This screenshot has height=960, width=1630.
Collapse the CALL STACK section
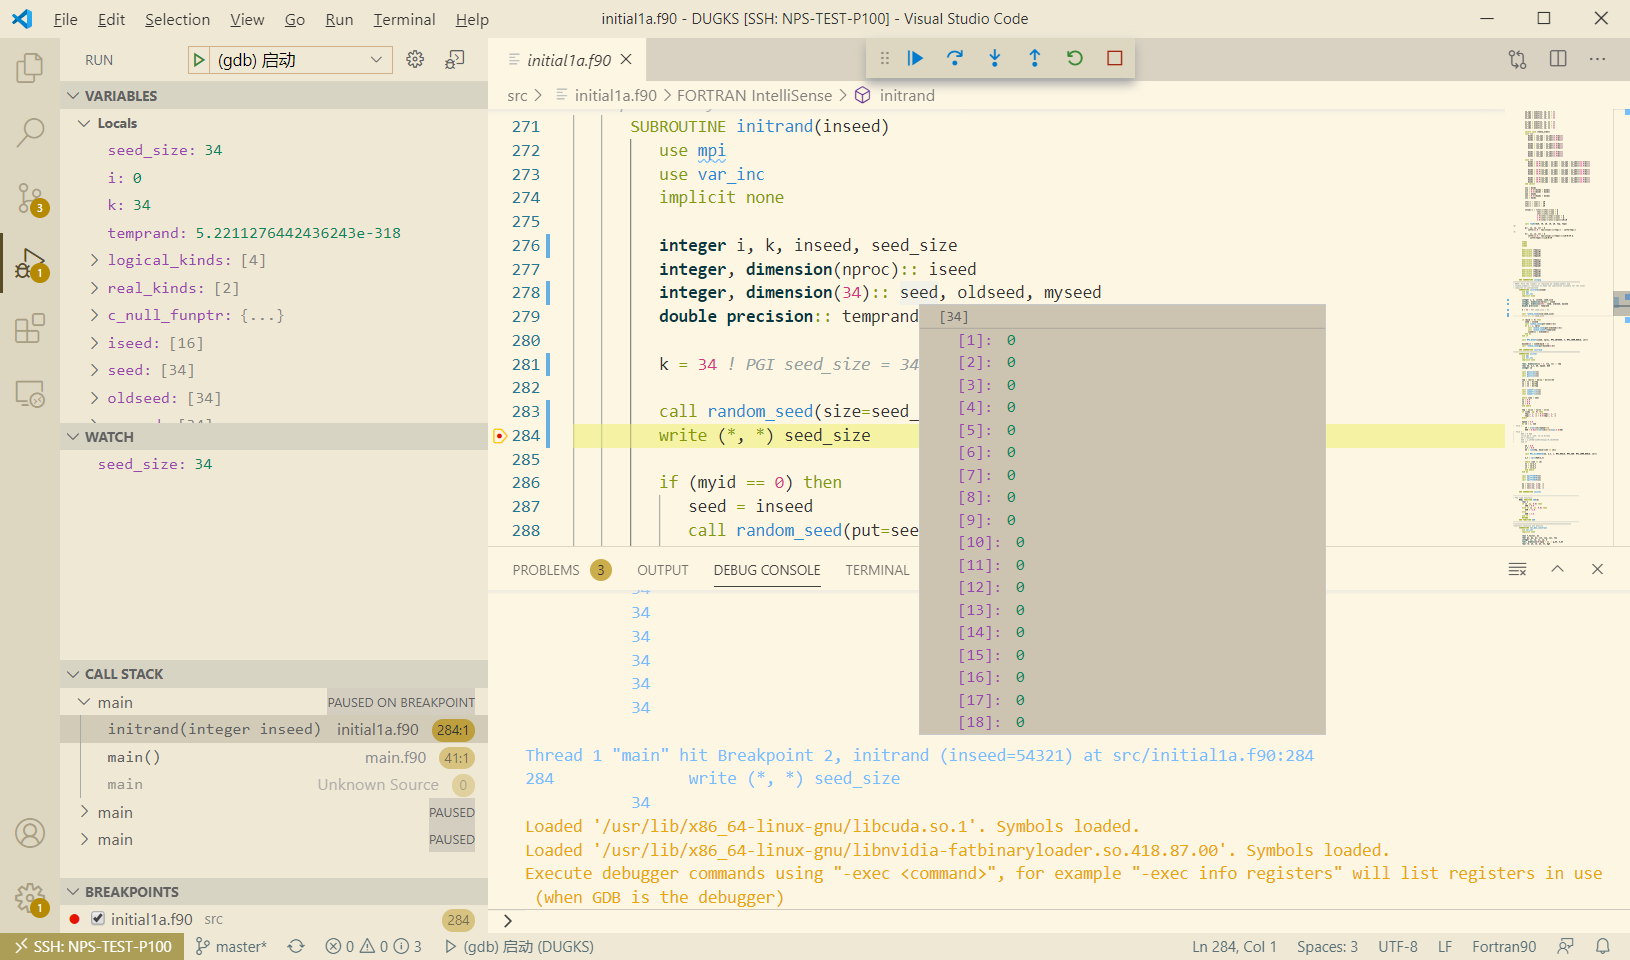[x=274, y=674]
